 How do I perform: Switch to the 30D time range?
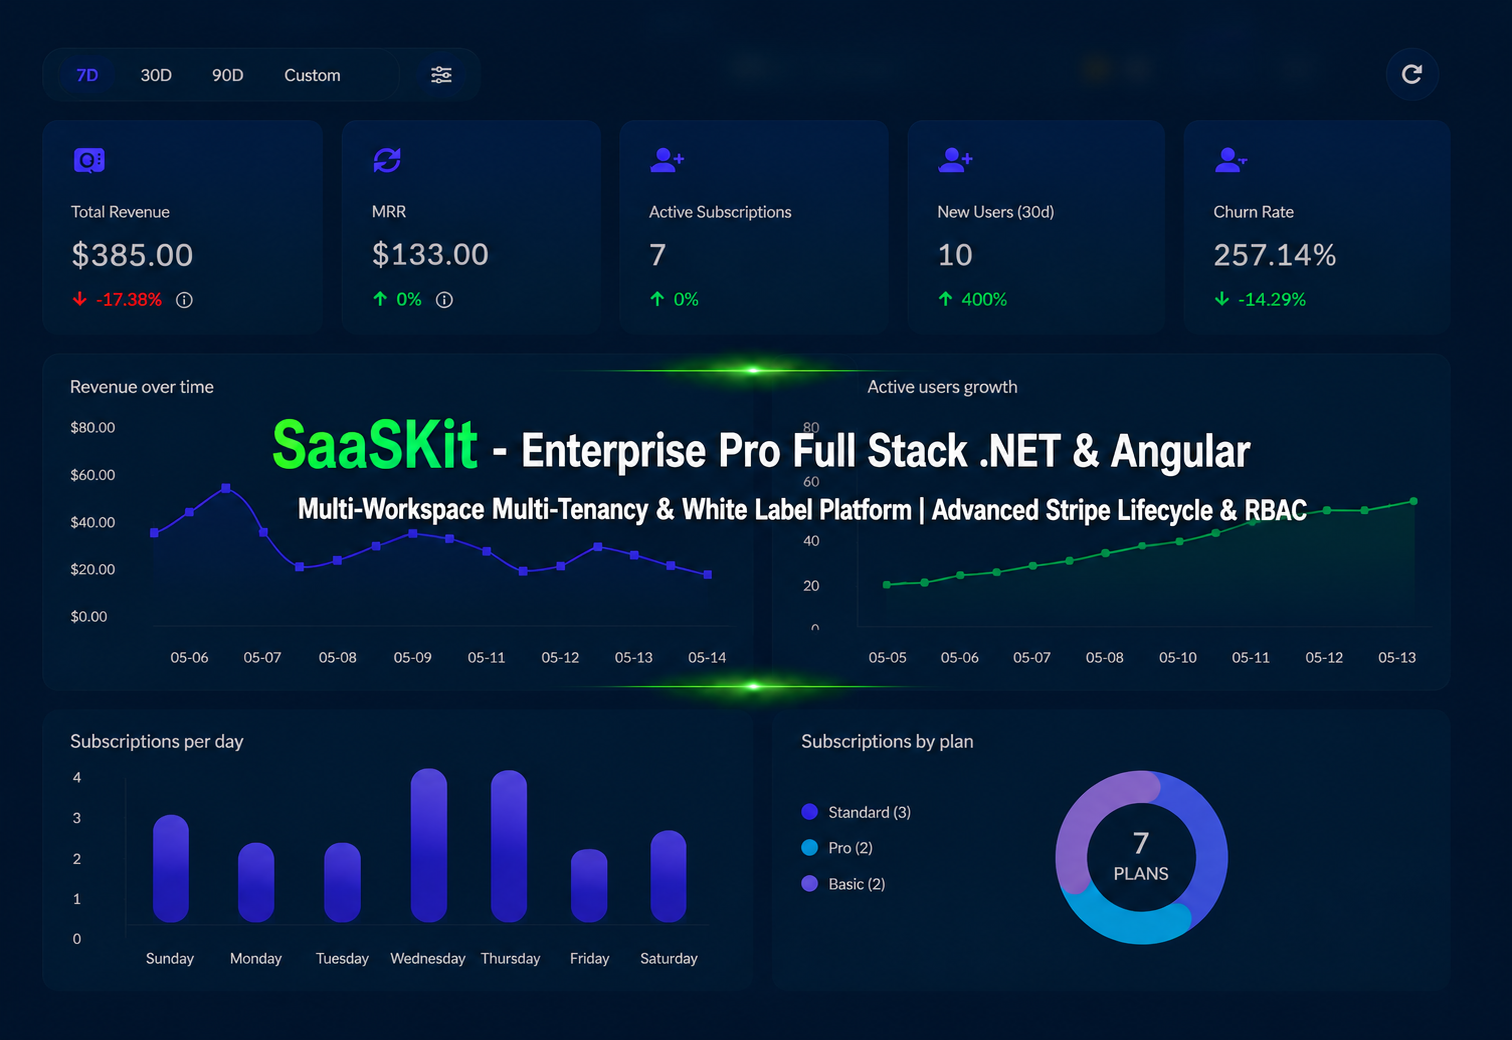tap(156, 75)
